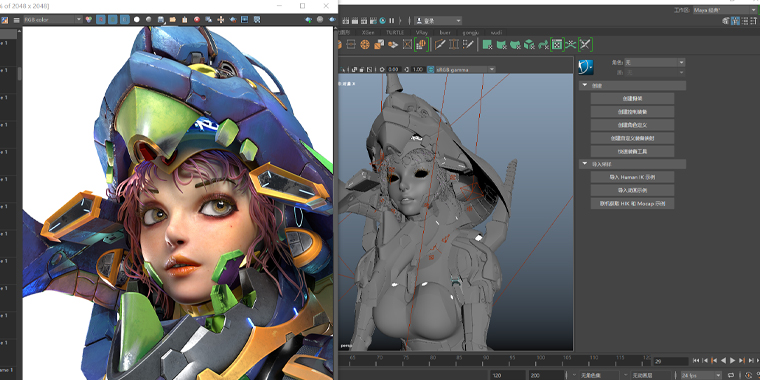Open the 24 fps frame rate dropdown

[x=700, y=375]
